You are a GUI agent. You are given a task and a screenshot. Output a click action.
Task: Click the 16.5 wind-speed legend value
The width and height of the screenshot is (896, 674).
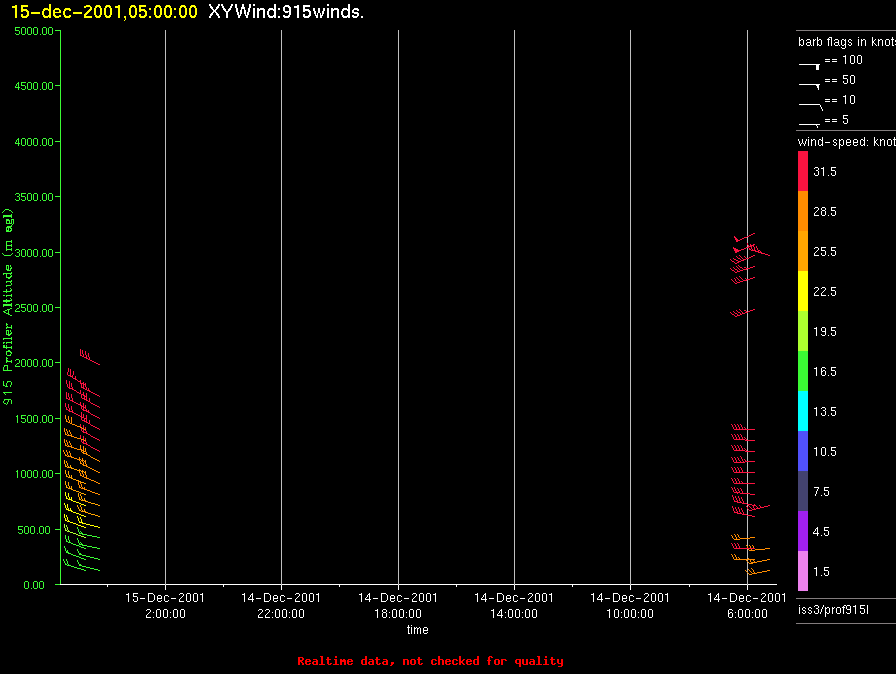(825, 371)
